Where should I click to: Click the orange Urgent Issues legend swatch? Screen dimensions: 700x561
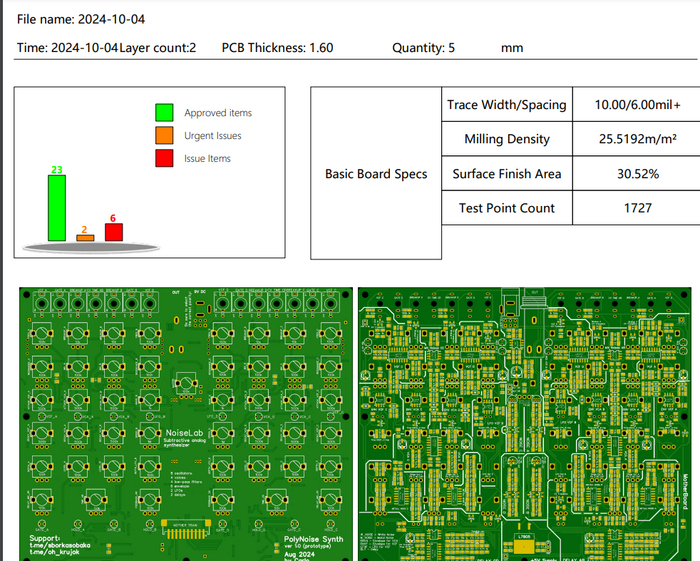(x=164, y=136)
